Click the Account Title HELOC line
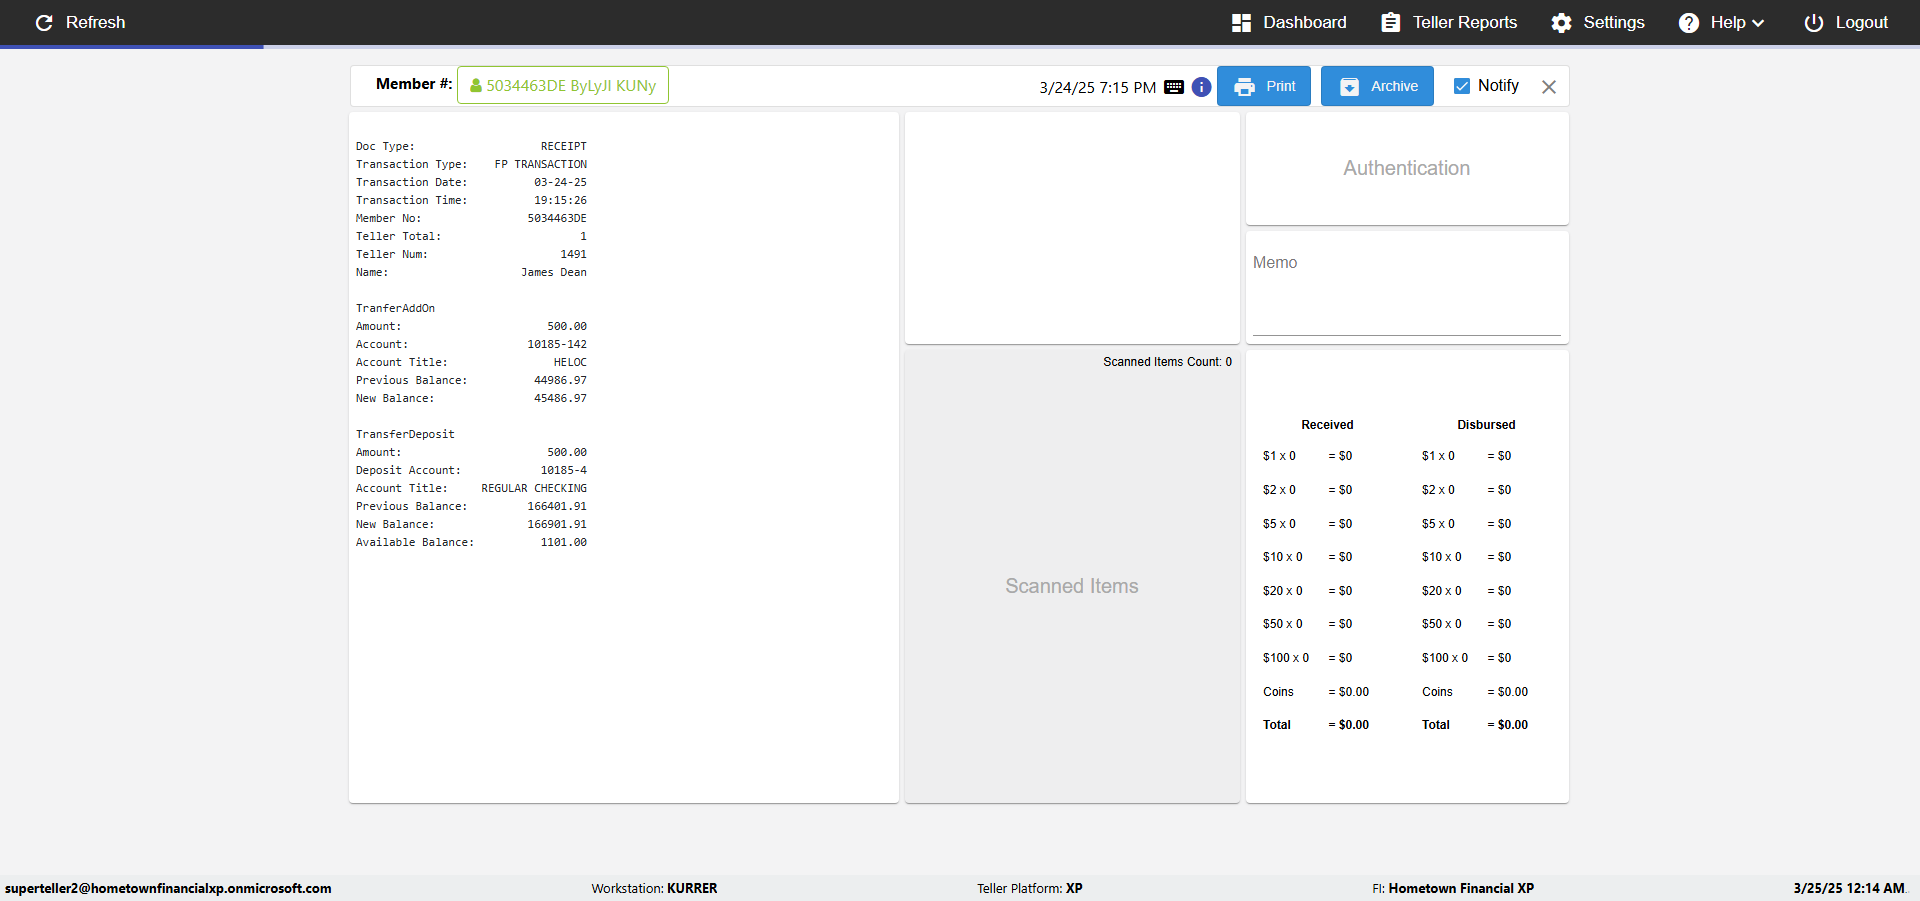Image resolution: width=1920 pixels, height=901 pixels. click(471, 362)
